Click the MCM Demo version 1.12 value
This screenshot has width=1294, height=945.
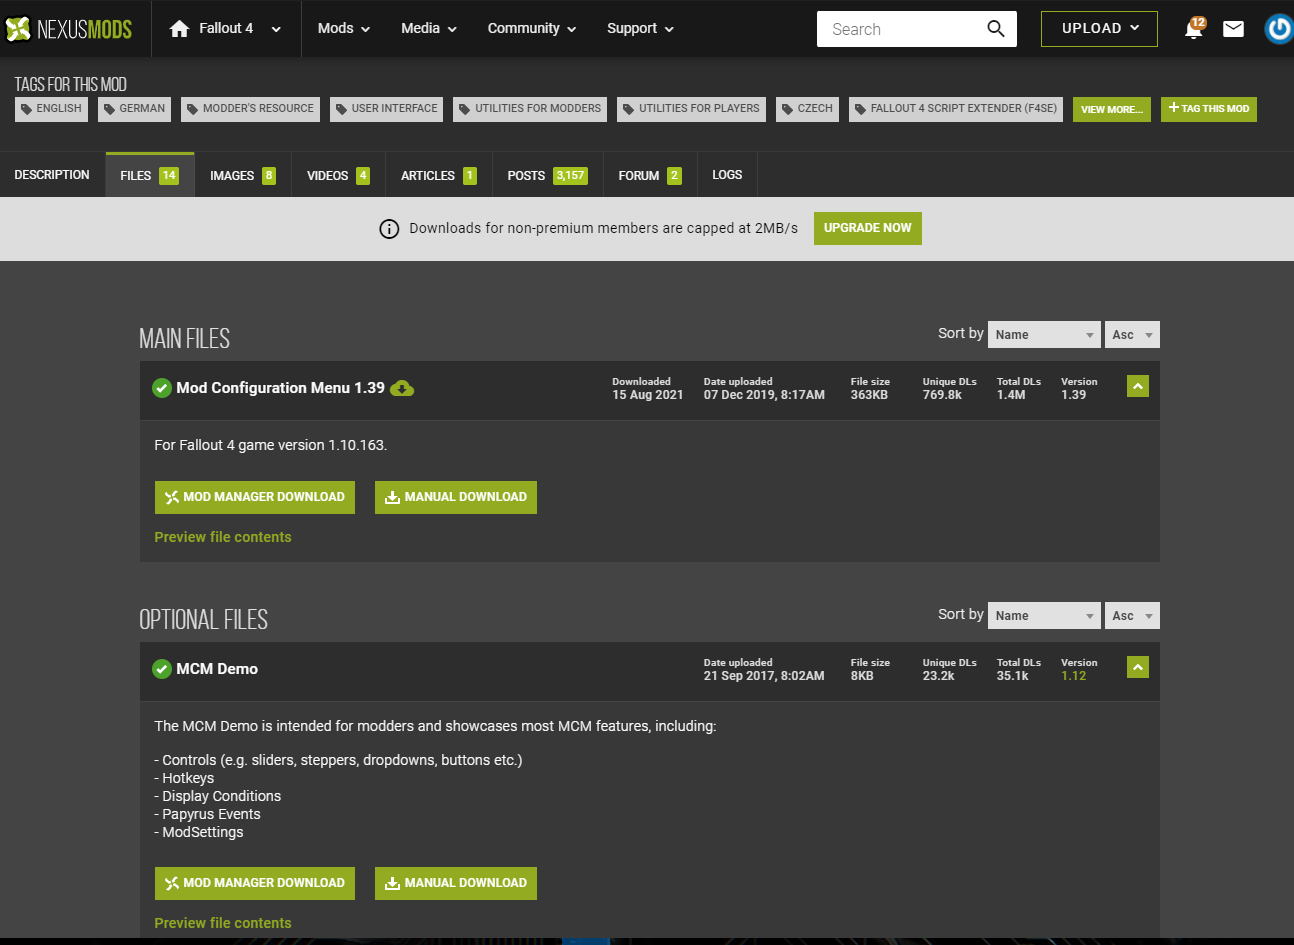click(1074, 676)
